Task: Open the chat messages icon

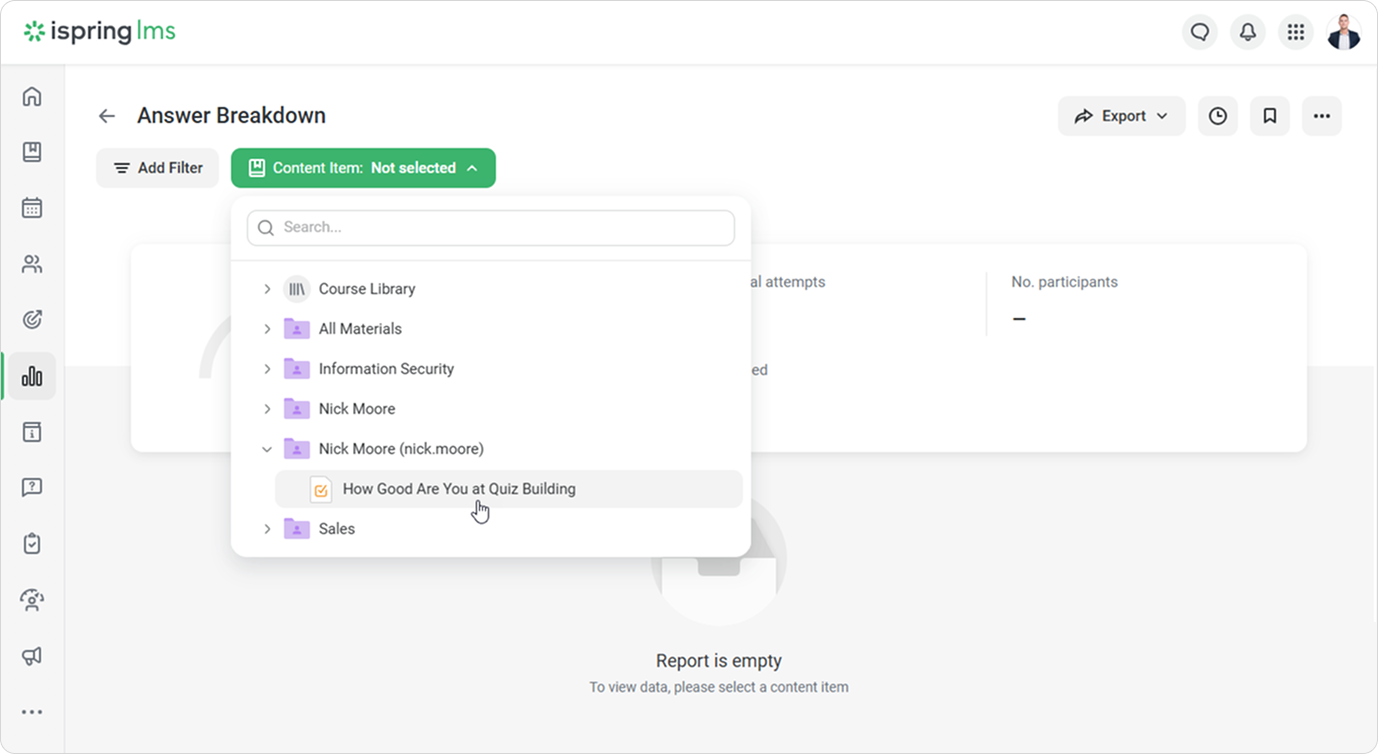Action: click(1199, 32)
